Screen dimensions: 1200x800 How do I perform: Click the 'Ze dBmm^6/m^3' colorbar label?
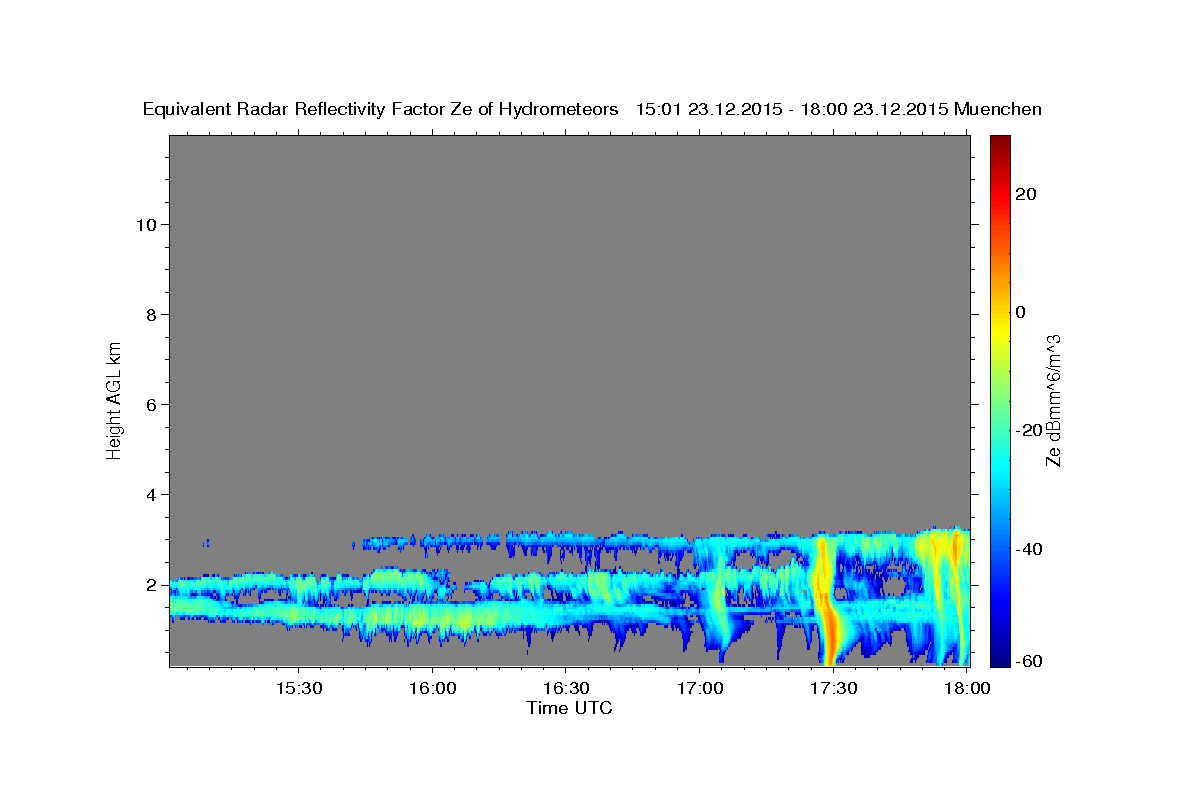pos(1053,400)
